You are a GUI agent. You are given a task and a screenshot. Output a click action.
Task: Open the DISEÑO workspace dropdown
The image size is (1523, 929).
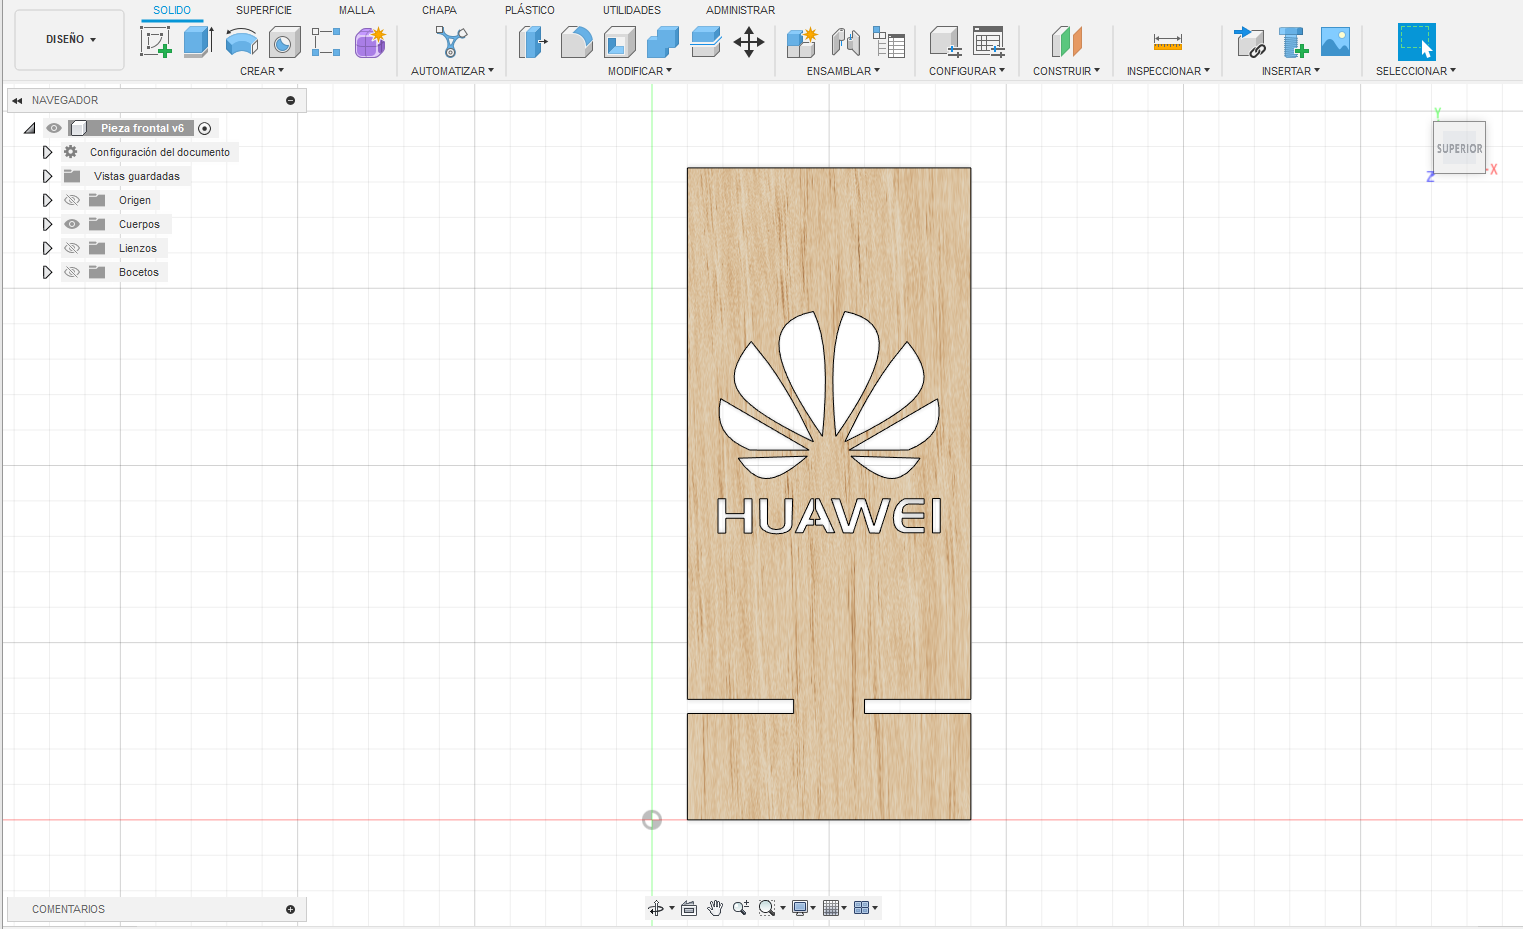70,40
